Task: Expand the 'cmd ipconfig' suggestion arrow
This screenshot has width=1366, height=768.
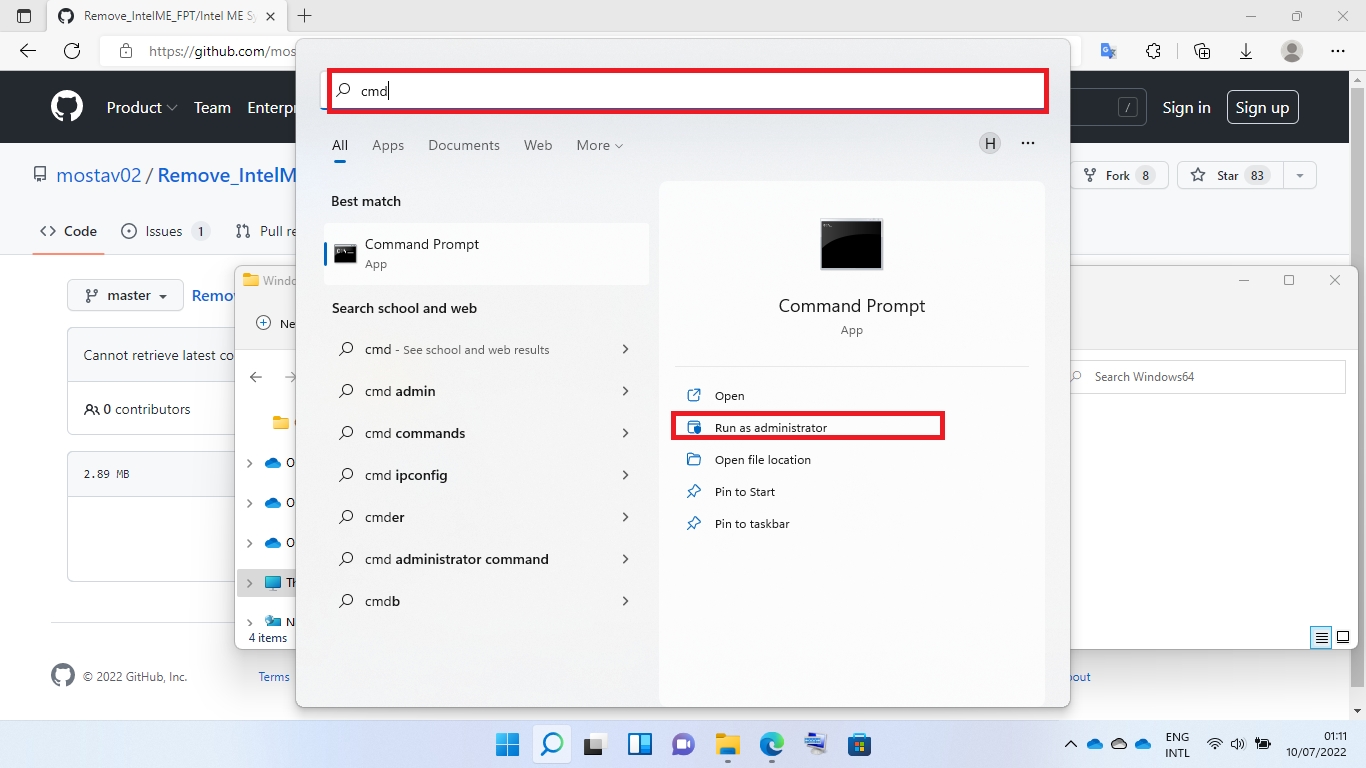Action: click(625, 475)
